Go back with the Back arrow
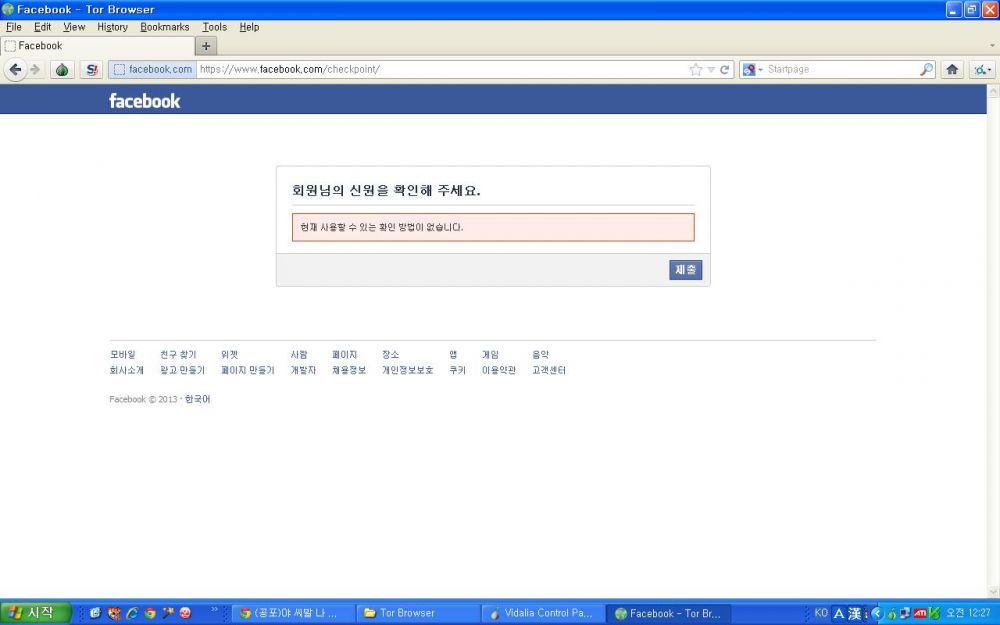The image size is (1000, 625). [15, 70]
